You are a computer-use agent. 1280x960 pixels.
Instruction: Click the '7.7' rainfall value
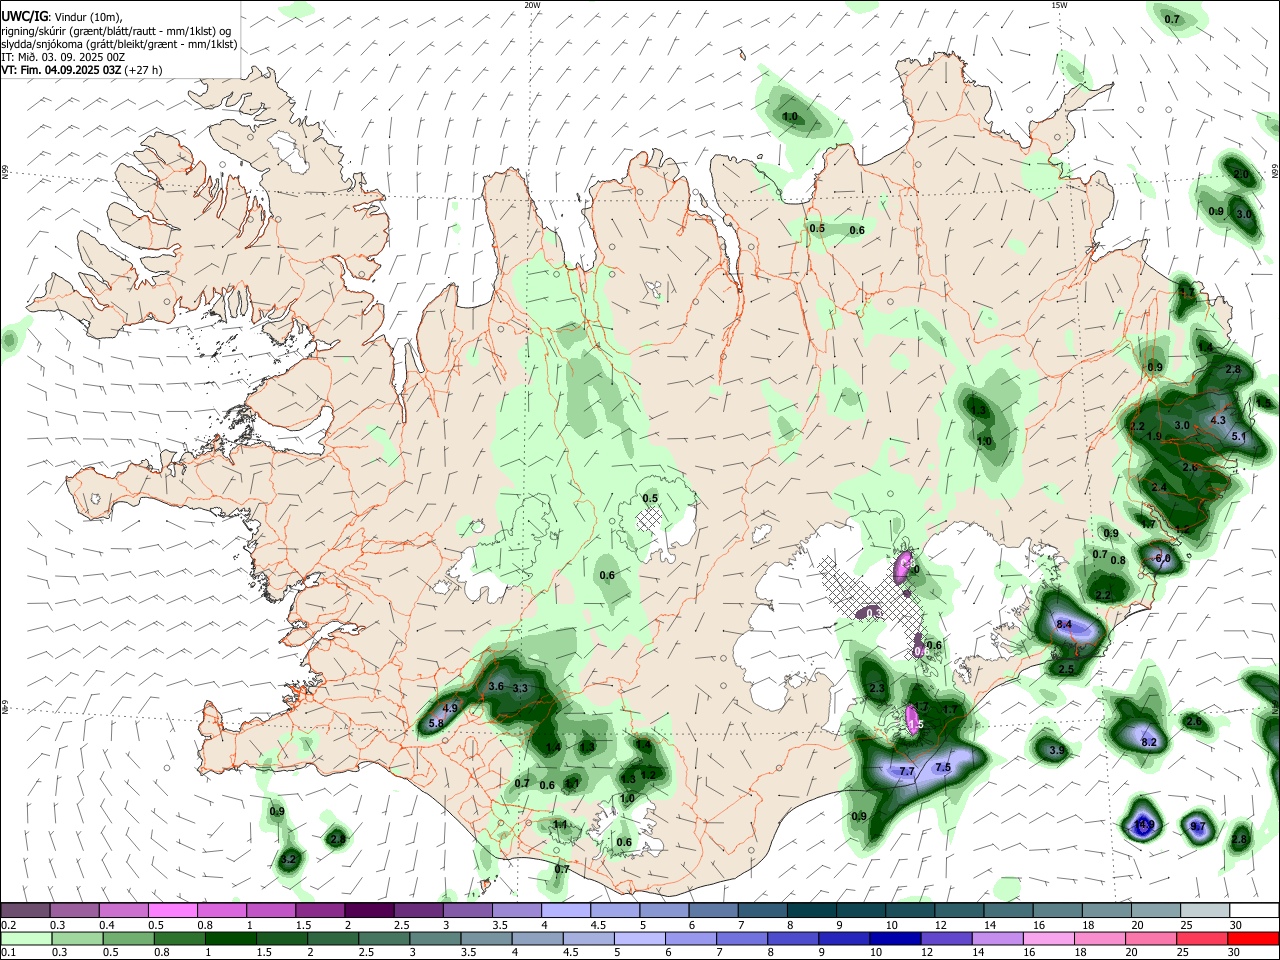pos(907,771)
